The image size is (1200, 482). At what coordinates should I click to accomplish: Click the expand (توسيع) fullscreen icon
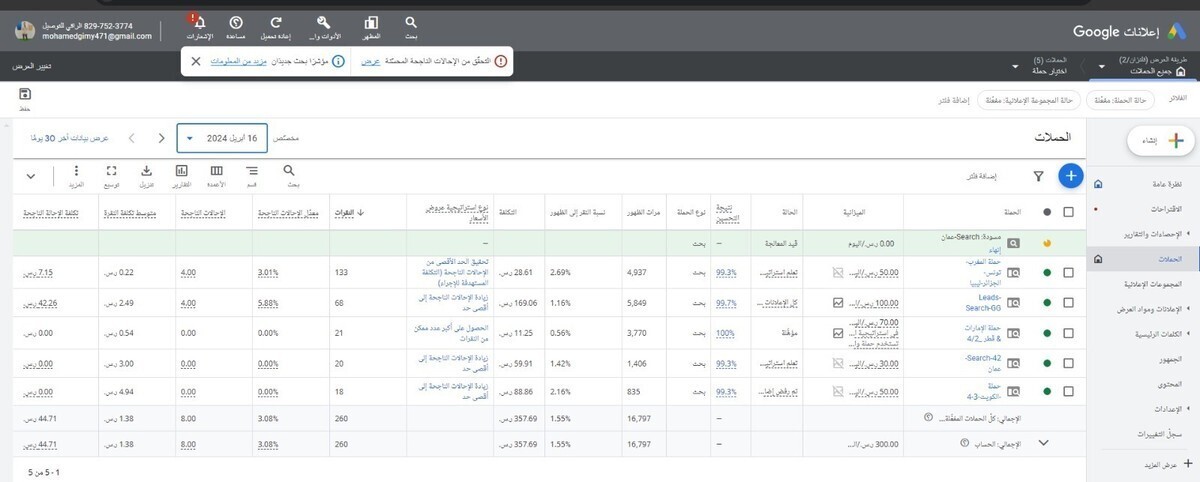(112, 171)
